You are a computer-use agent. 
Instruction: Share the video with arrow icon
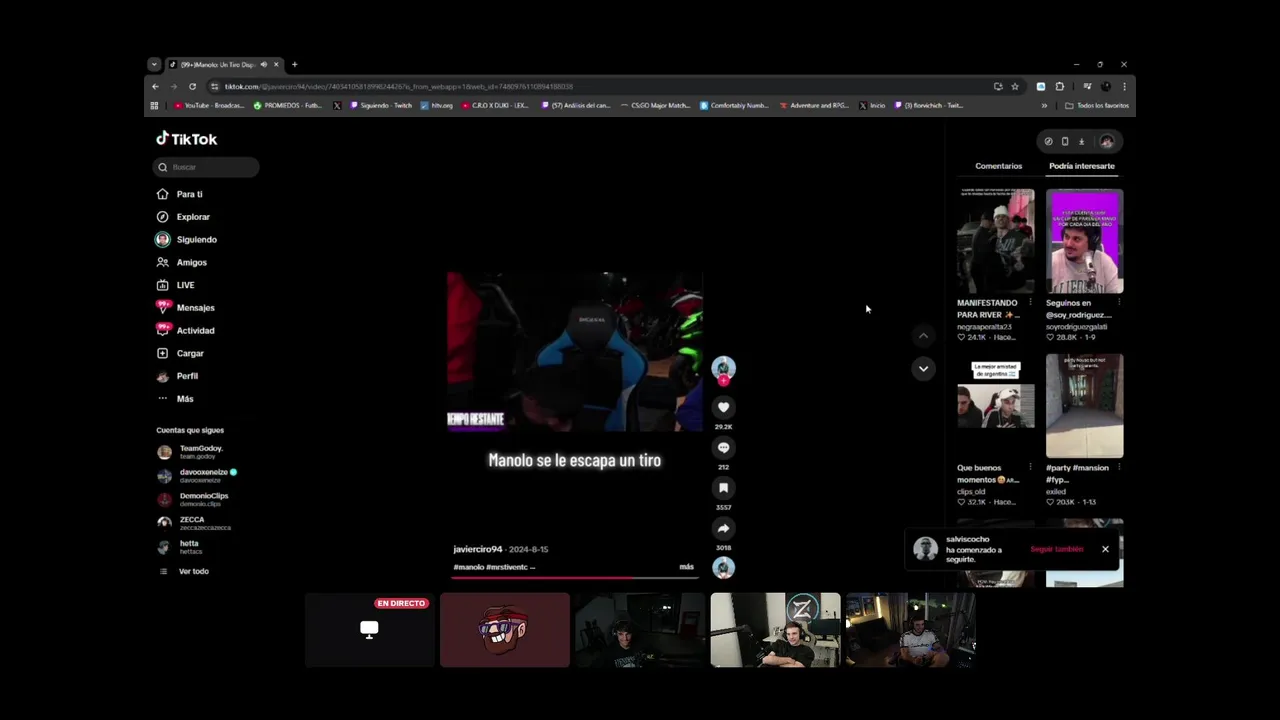pyautogui.click(x=723, y=528)
